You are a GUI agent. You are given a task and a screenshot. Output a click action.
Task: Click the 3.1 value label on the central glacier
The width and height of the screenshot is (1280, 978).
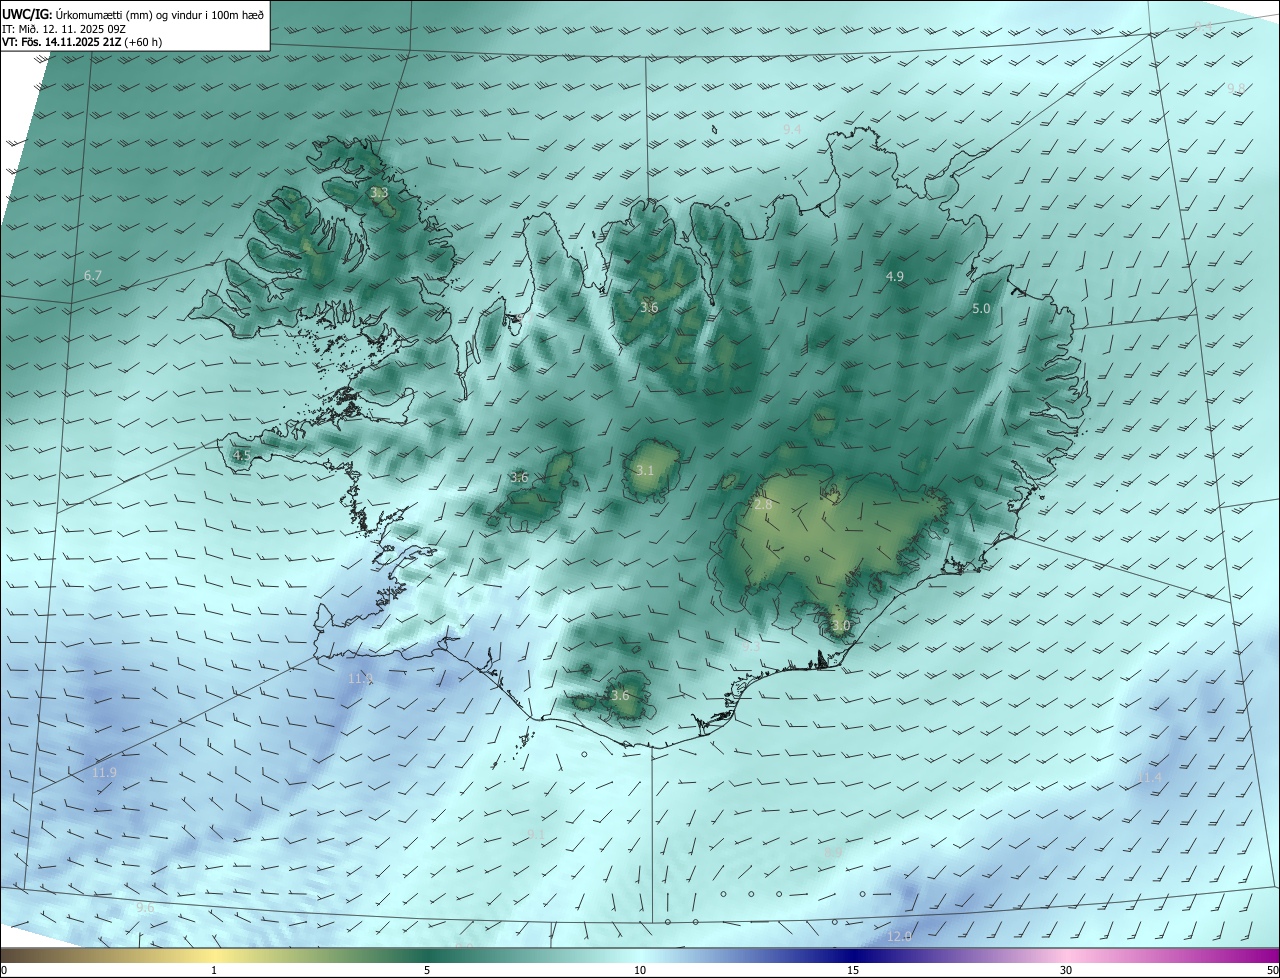click(645, 470)
